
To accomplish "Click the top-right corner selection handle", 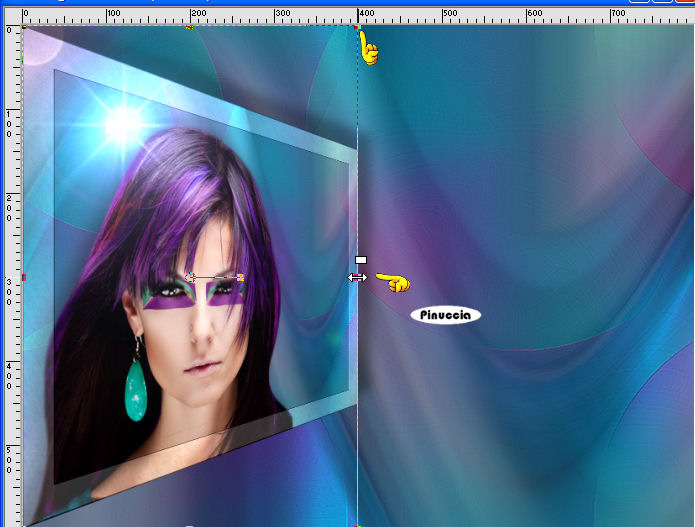I will [357, 27].
